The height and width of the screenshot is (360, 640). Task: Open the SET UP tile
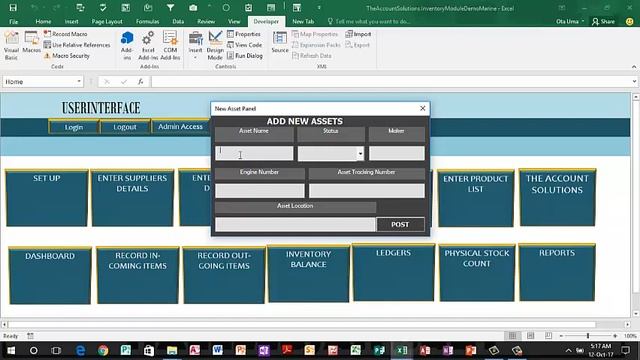[47, 198]
